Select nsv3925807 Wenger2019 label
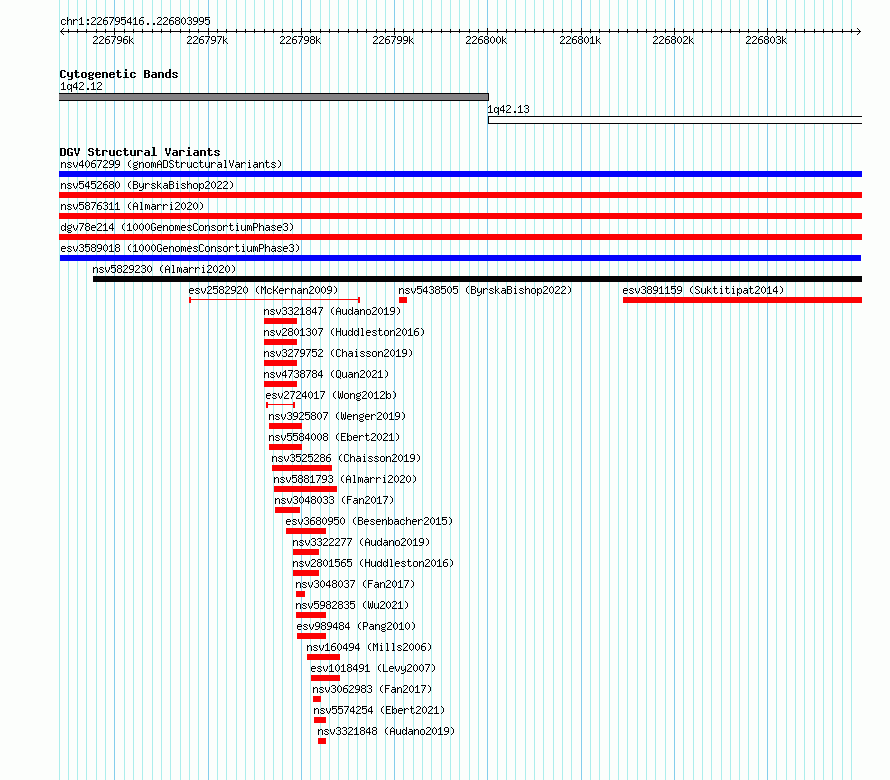890x780 pixels. pos(337,416)
